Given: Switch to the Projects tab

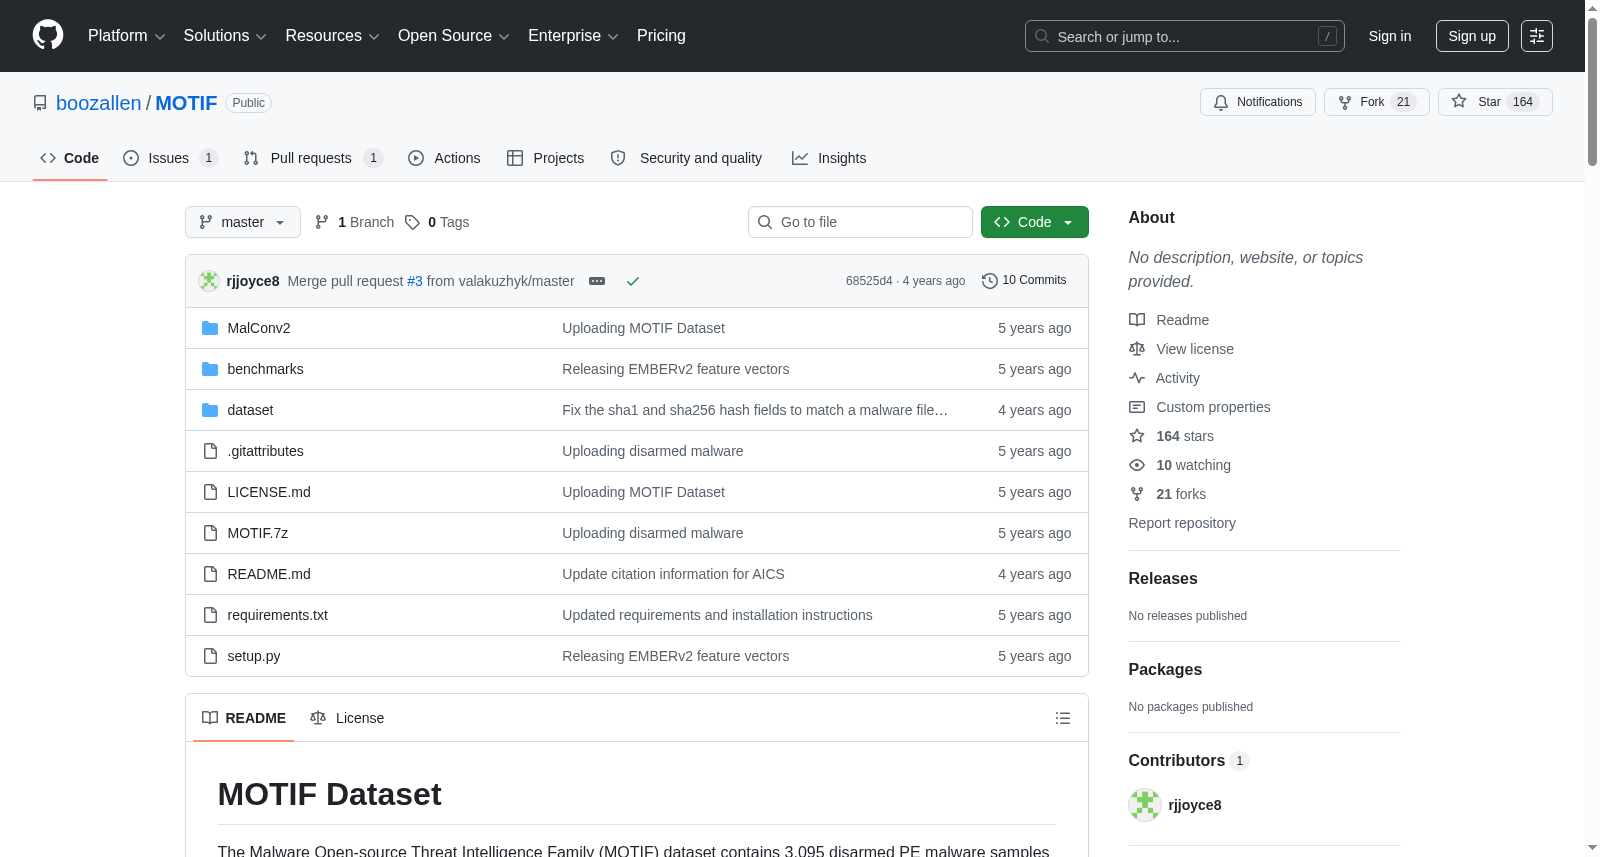Looking at the screenshot, I should coord(545,158).
